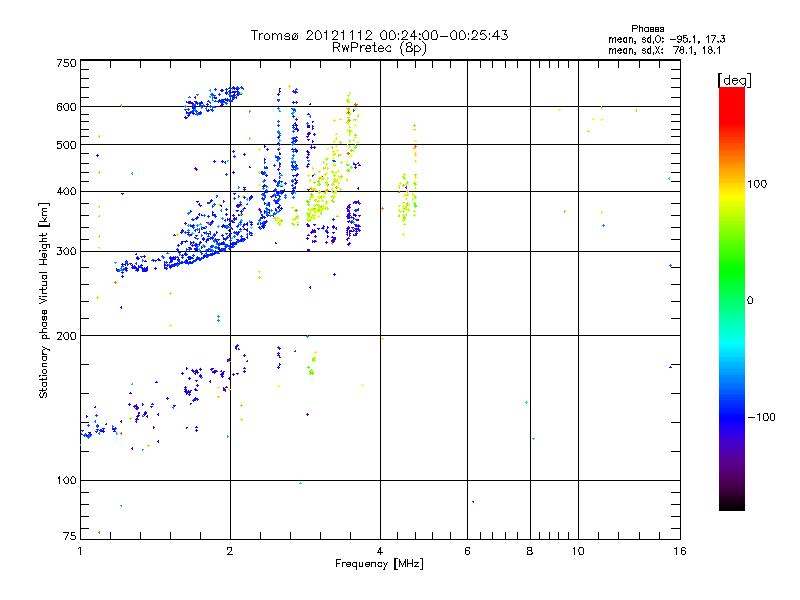Click the 'RwPretec (8p)' subtitle

(x=379, y=48)
